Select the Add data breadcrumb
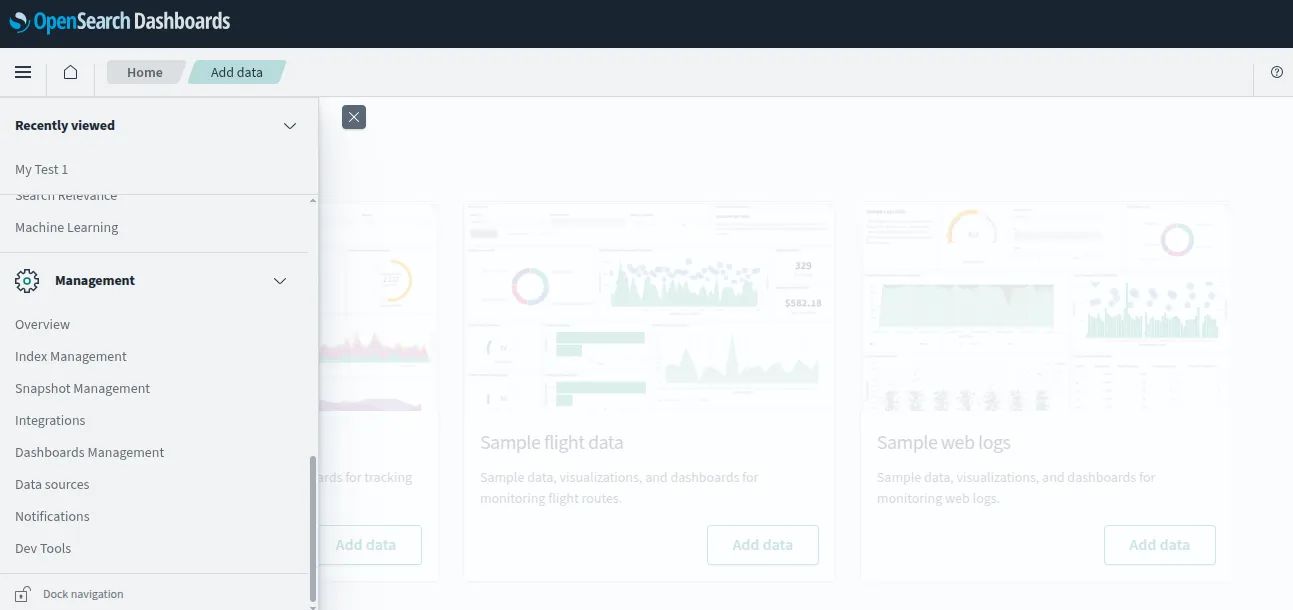The height and width of the screenshot is (610, 1293). (237, 72)
